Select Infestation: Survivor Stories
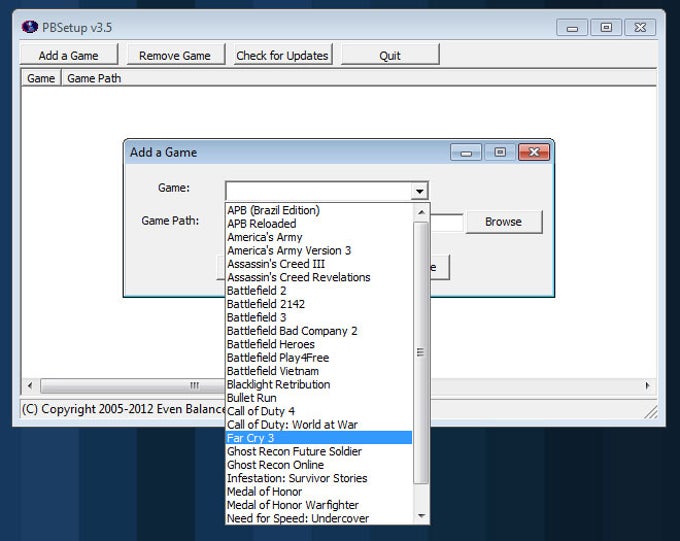680x541 pixels. [319, 479]
